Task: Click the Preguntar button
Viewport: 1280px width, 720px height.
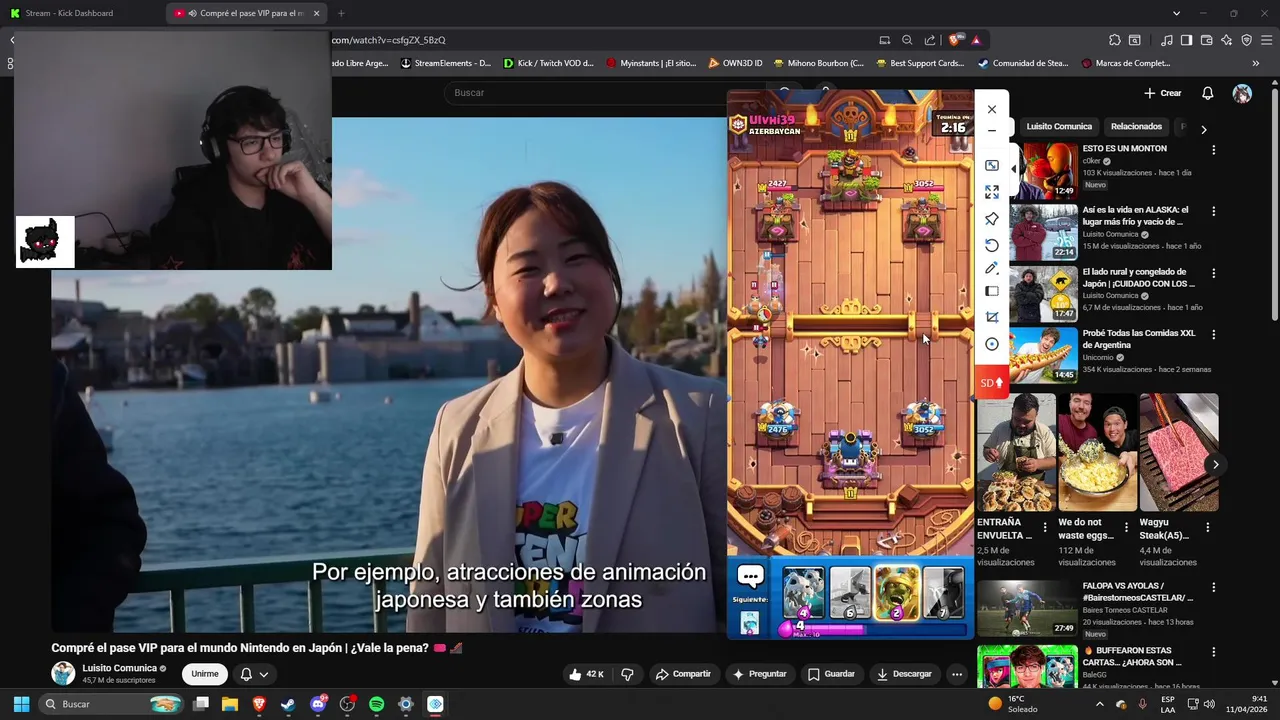Action: coord(759,674)
